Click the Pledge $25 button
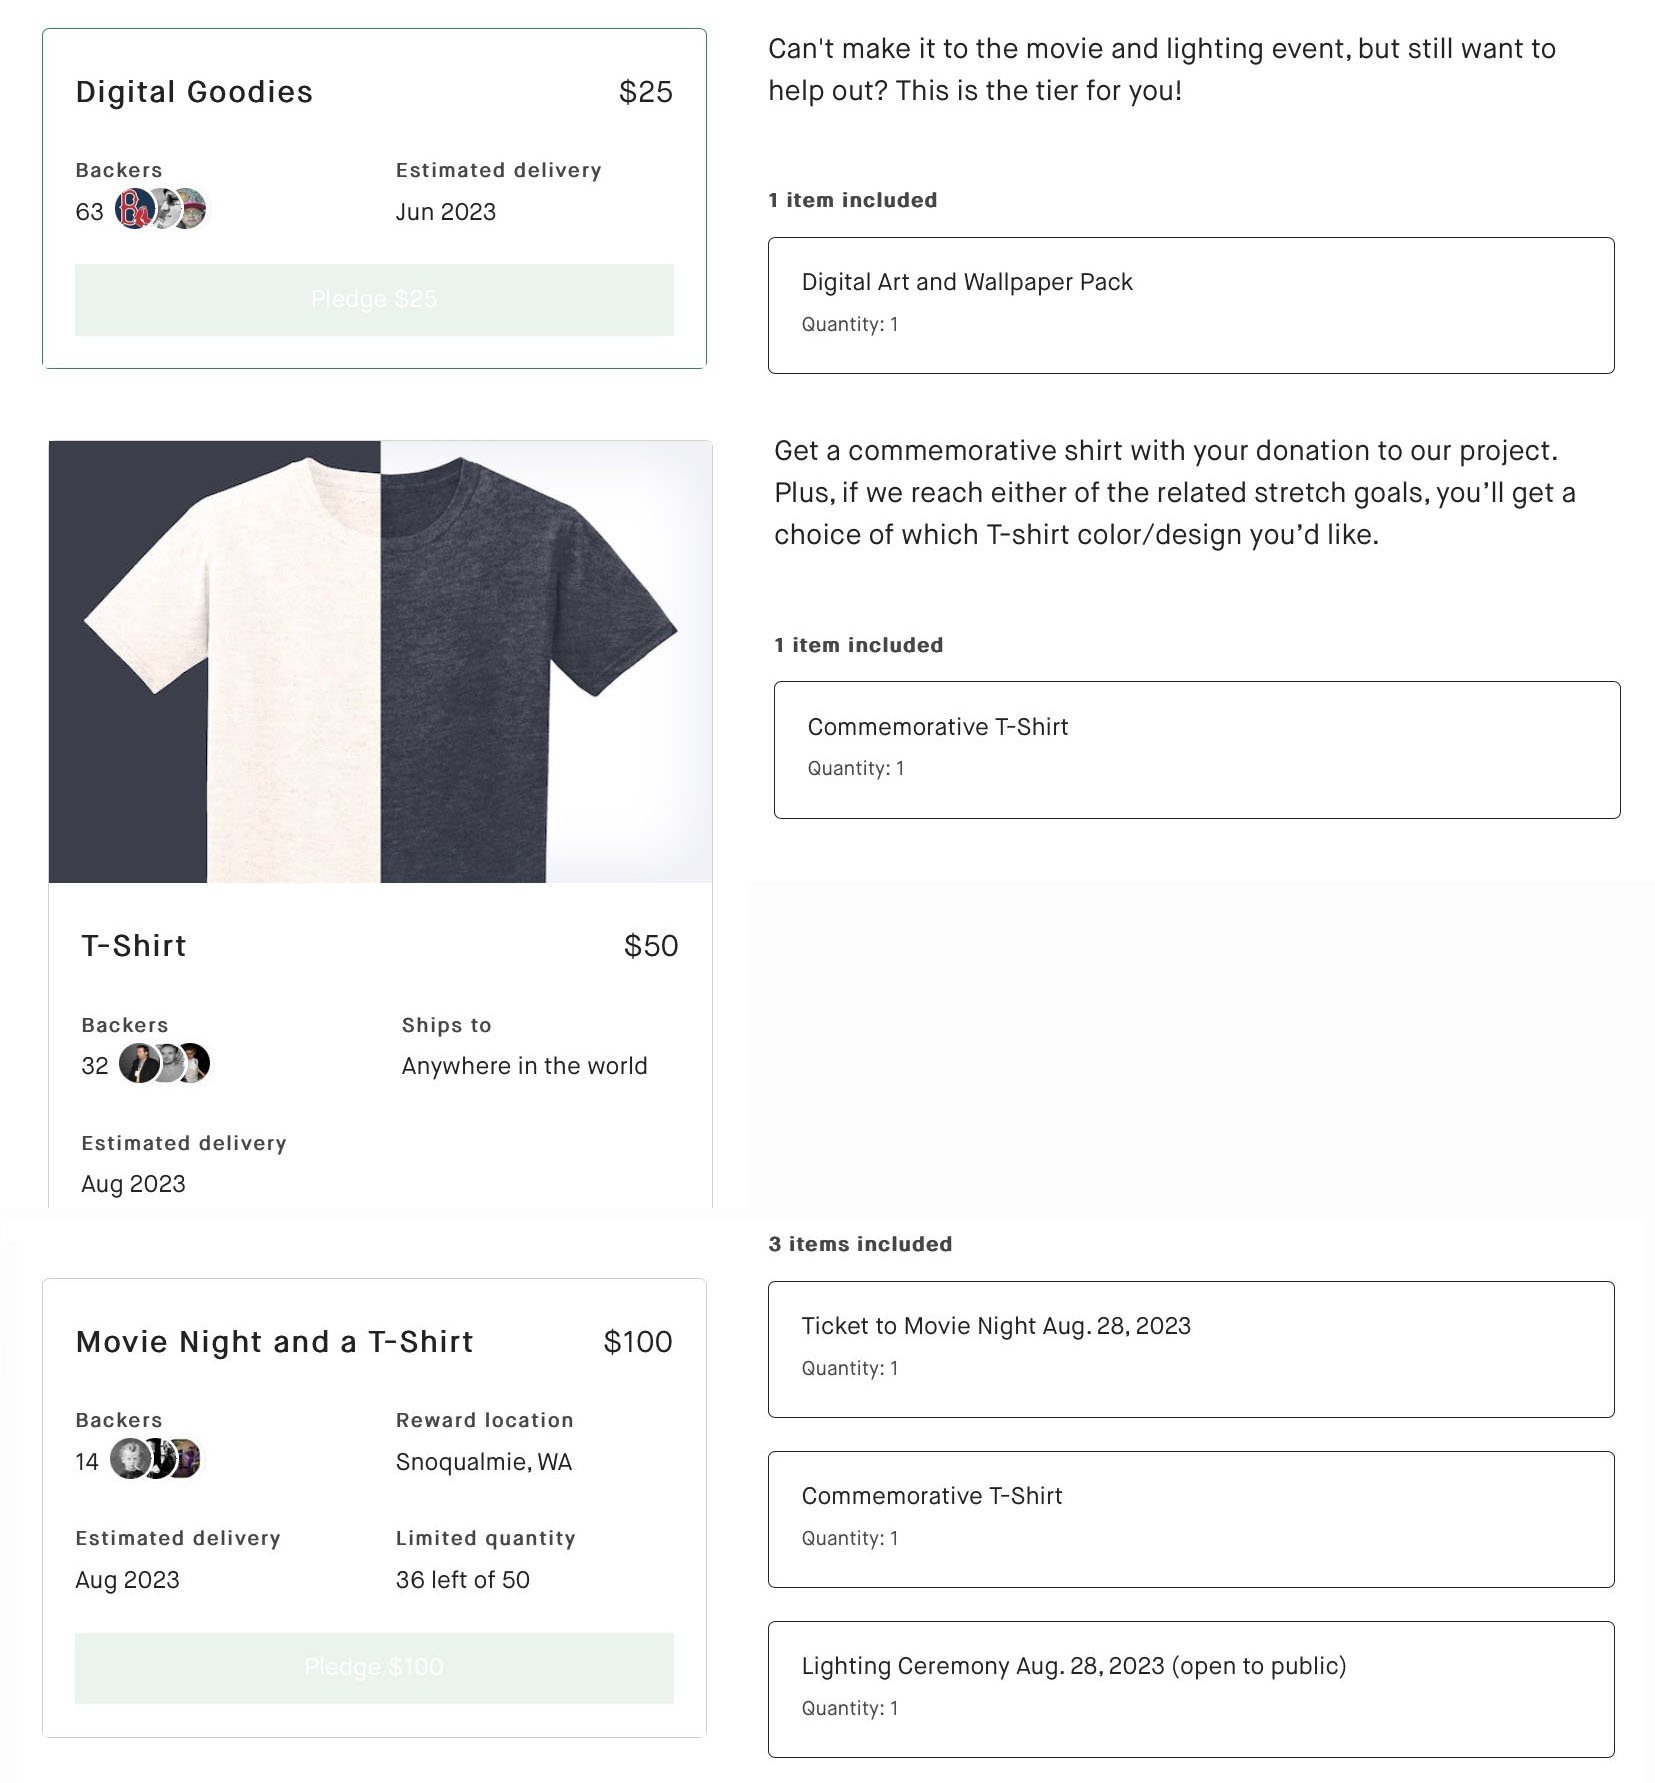Viewport: 1655px width, 1783px height. tap(374, 299)
